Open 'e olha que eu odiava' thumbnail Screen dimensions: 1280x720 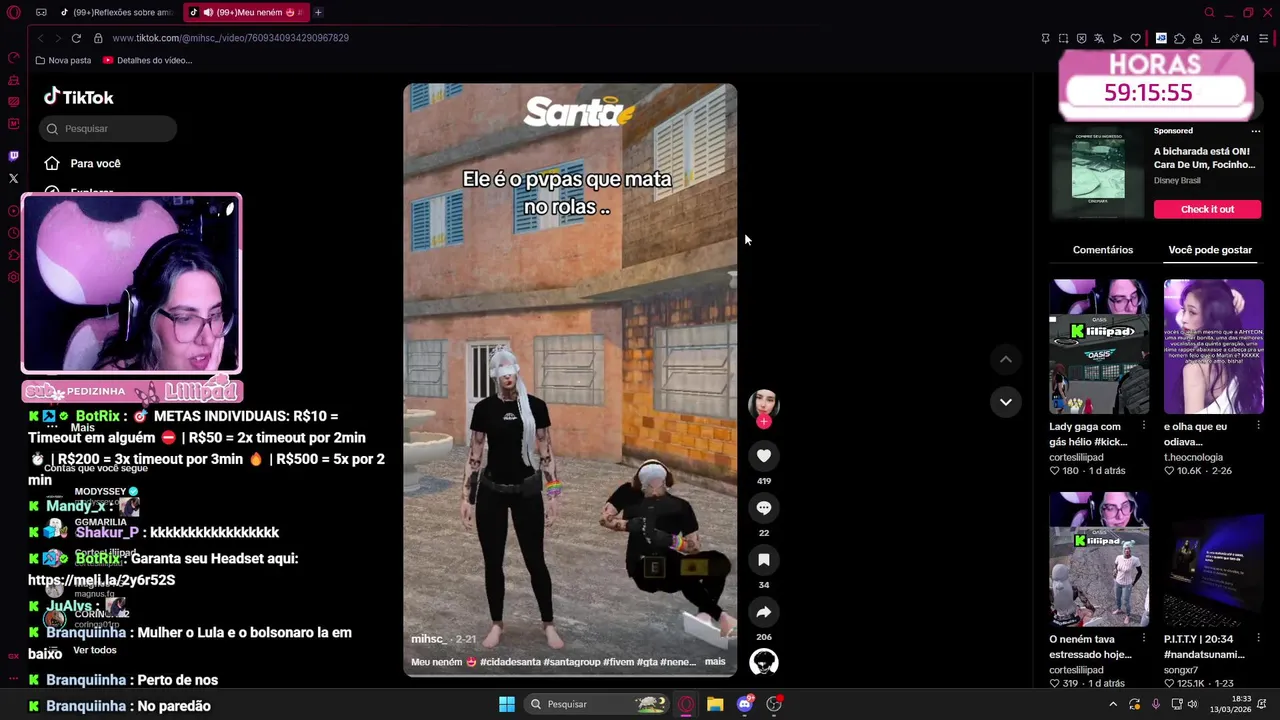pos(1214,347)
